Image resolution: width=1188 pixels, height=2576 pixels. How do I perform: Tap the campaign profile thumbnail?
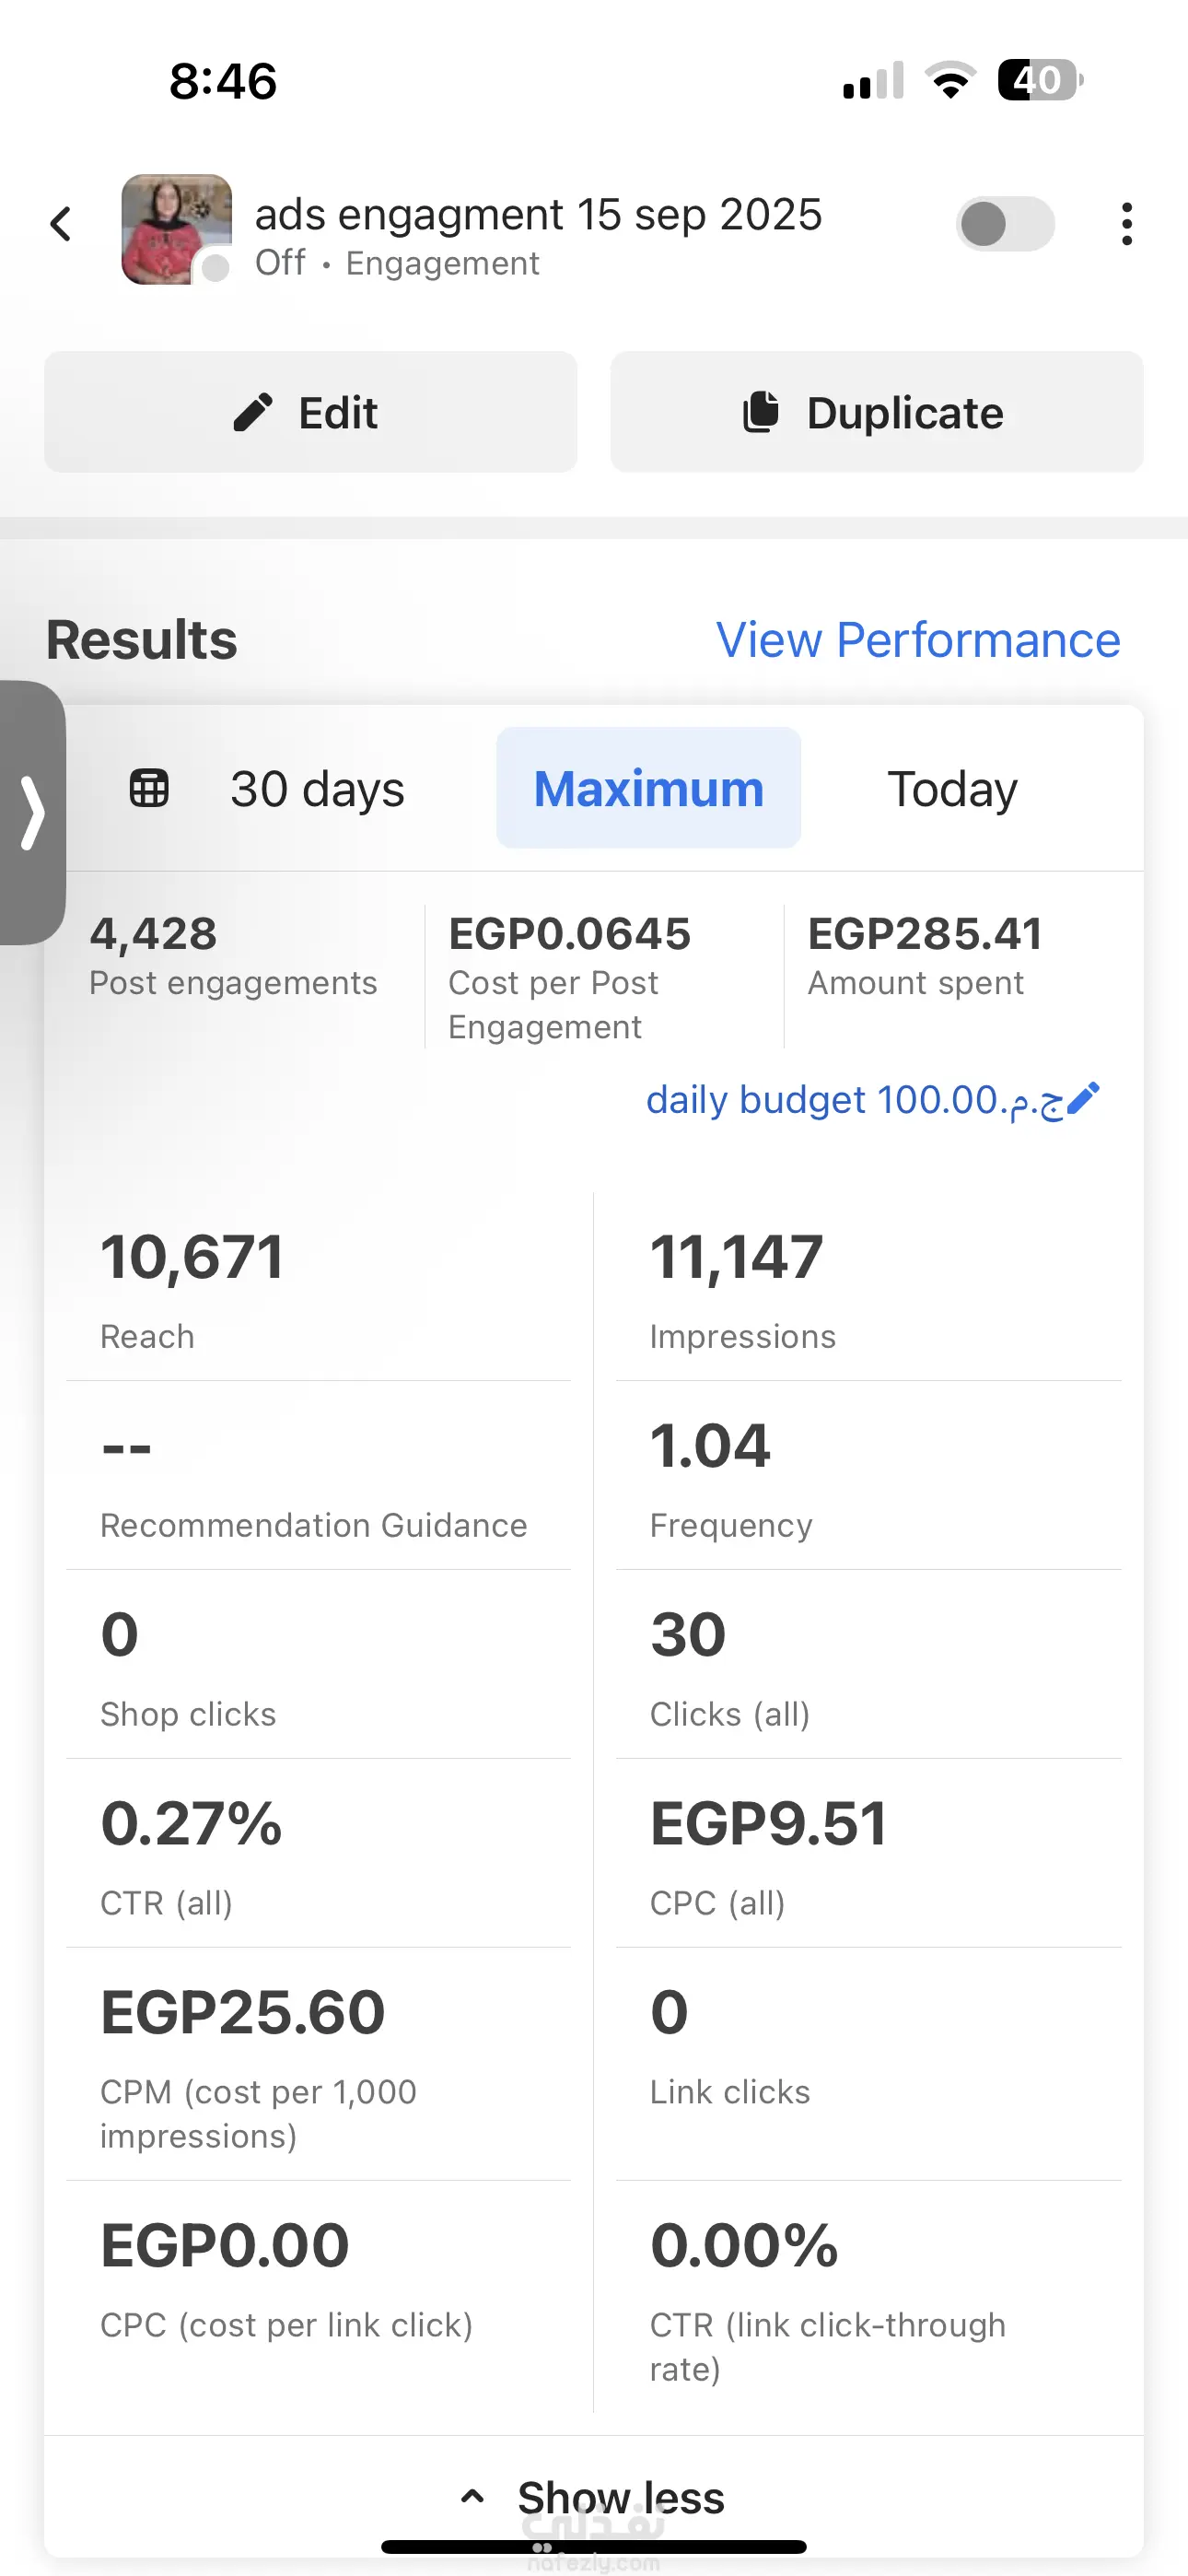[176, 229]
